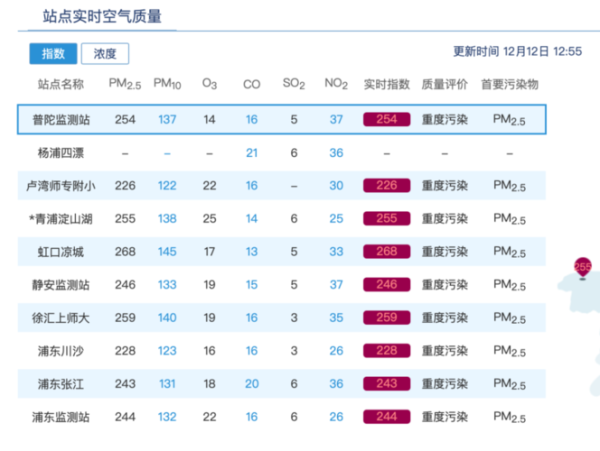This screenshot has width=600, height=451.
Task: Select the 徐汇上师大 station name
Action: pos(60,318)
